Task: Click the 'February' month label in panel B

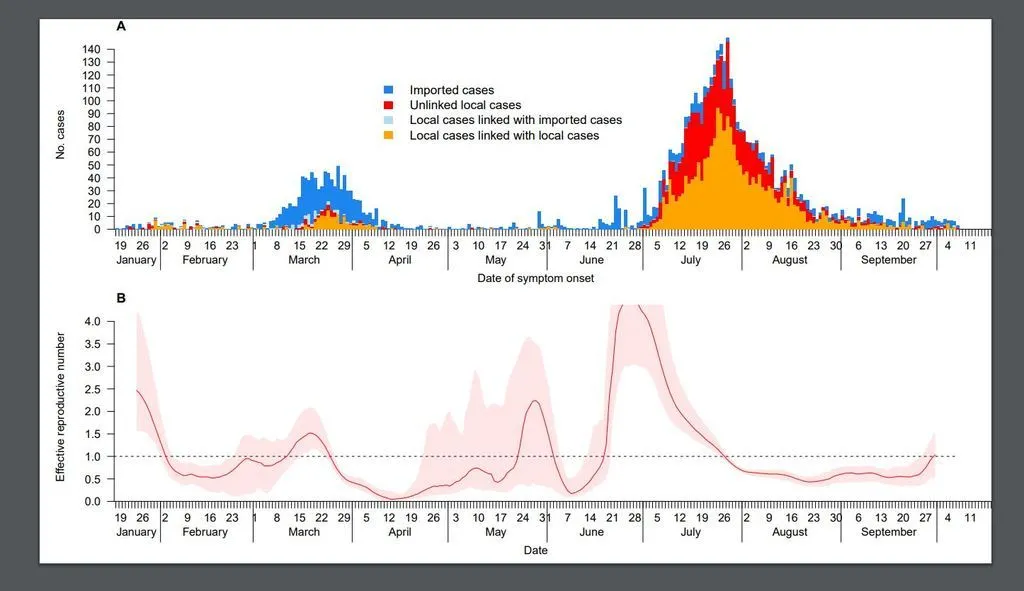Action: [205, 532]
